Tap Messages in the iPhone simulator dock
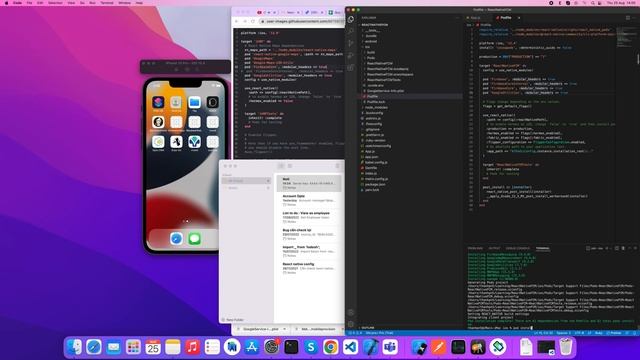Image resolution: width=640 pixels, height=360 pixels. point(194,238)
